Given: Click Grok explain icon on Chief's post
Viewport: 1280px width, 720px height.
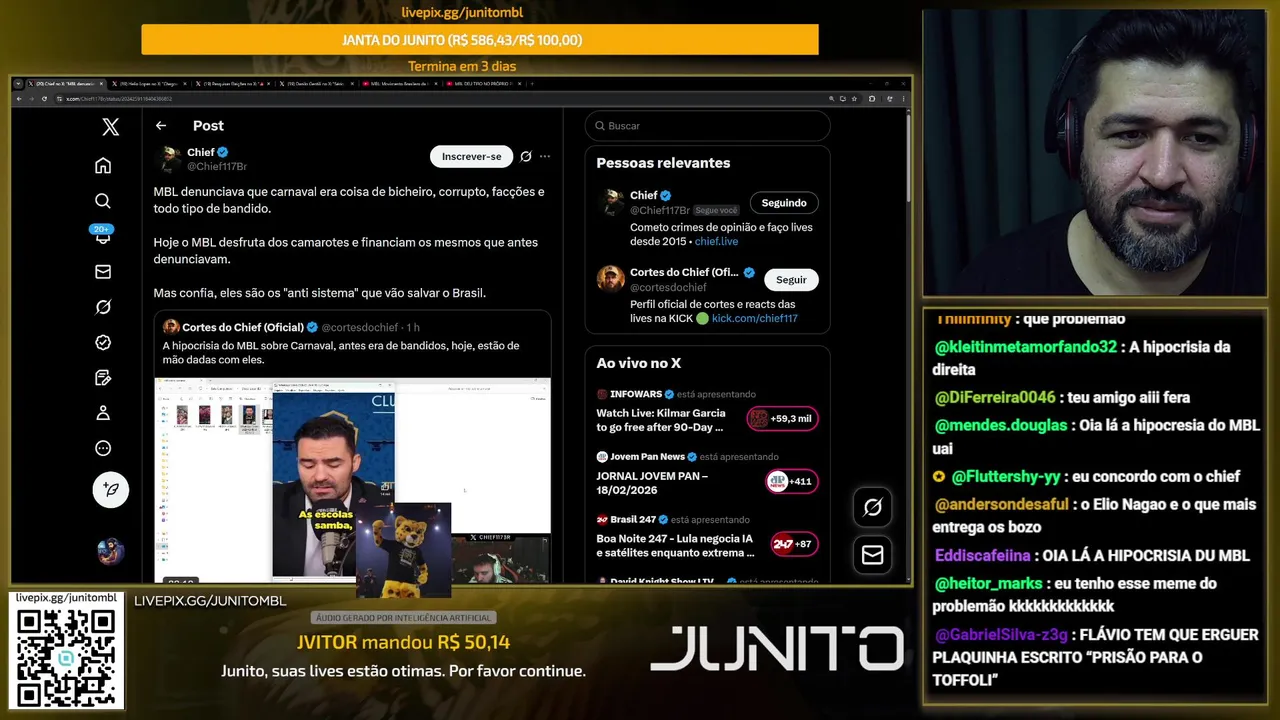Looking at the screenshot, I should tap(526, 156).
